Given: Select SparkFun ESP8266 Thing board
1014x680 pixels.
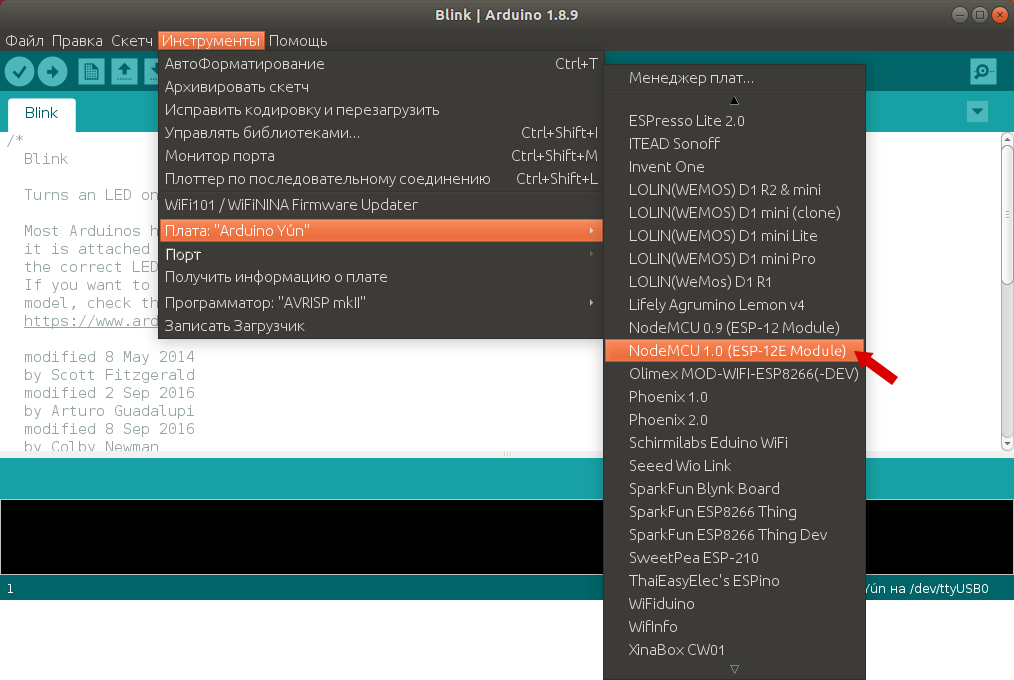Looking at the screenshot, I should point(735,512).
